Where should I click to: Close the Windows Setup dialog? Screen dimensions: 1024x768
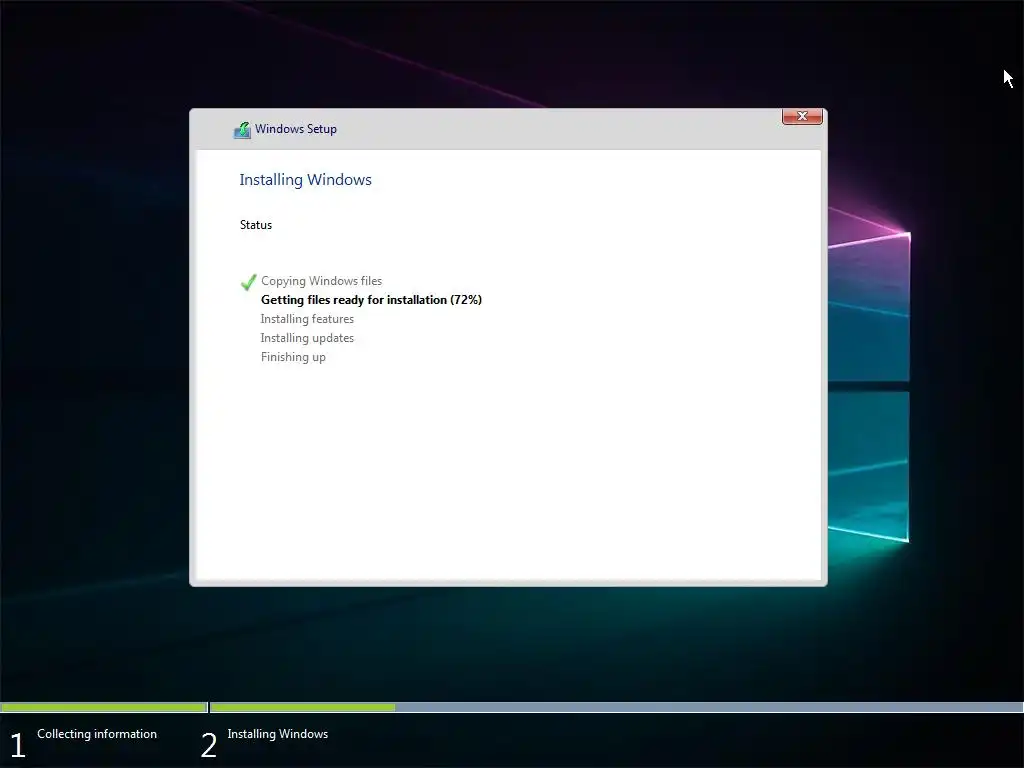click(x=802, y=116)
